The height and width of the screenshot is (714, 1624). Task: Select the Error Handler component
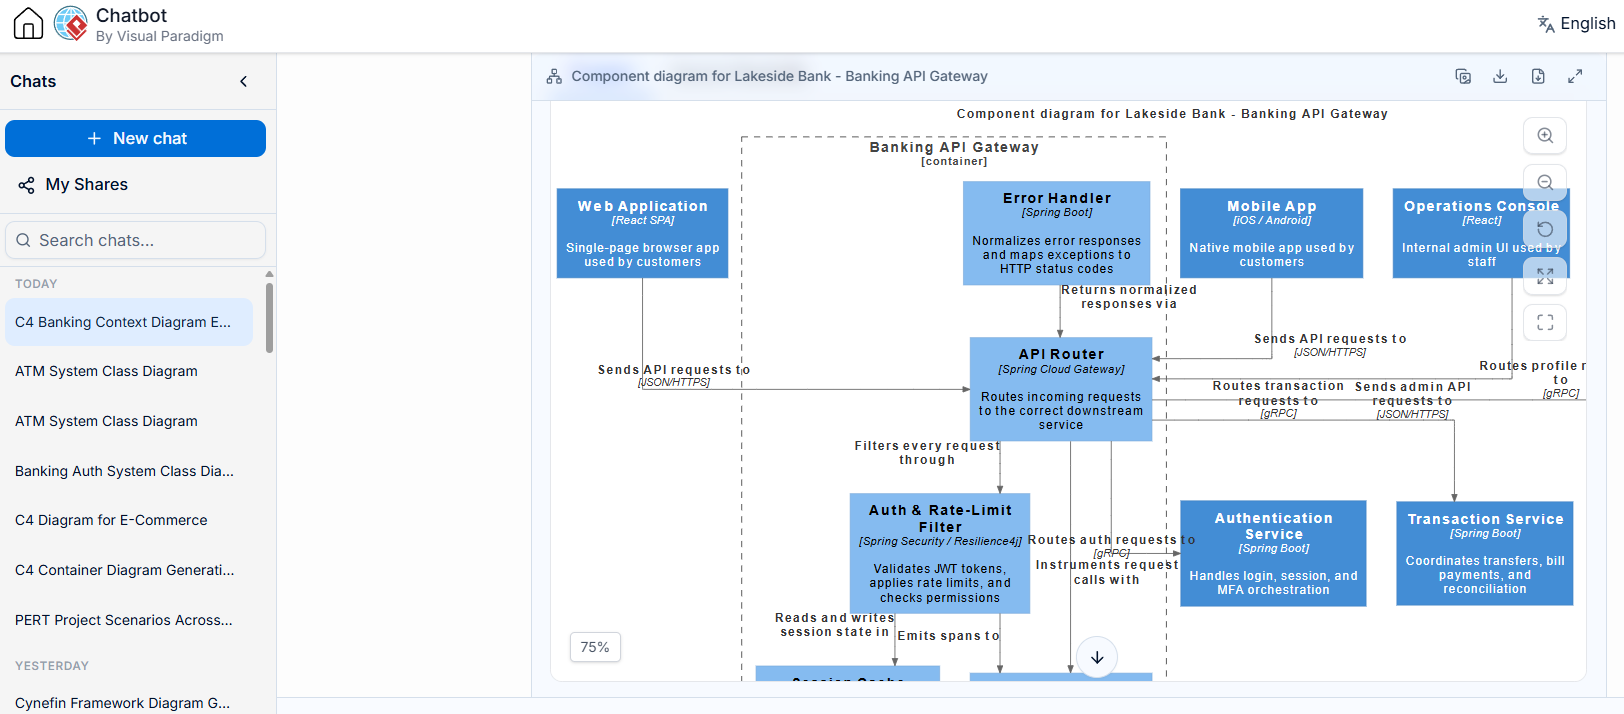pos(1056,233)
